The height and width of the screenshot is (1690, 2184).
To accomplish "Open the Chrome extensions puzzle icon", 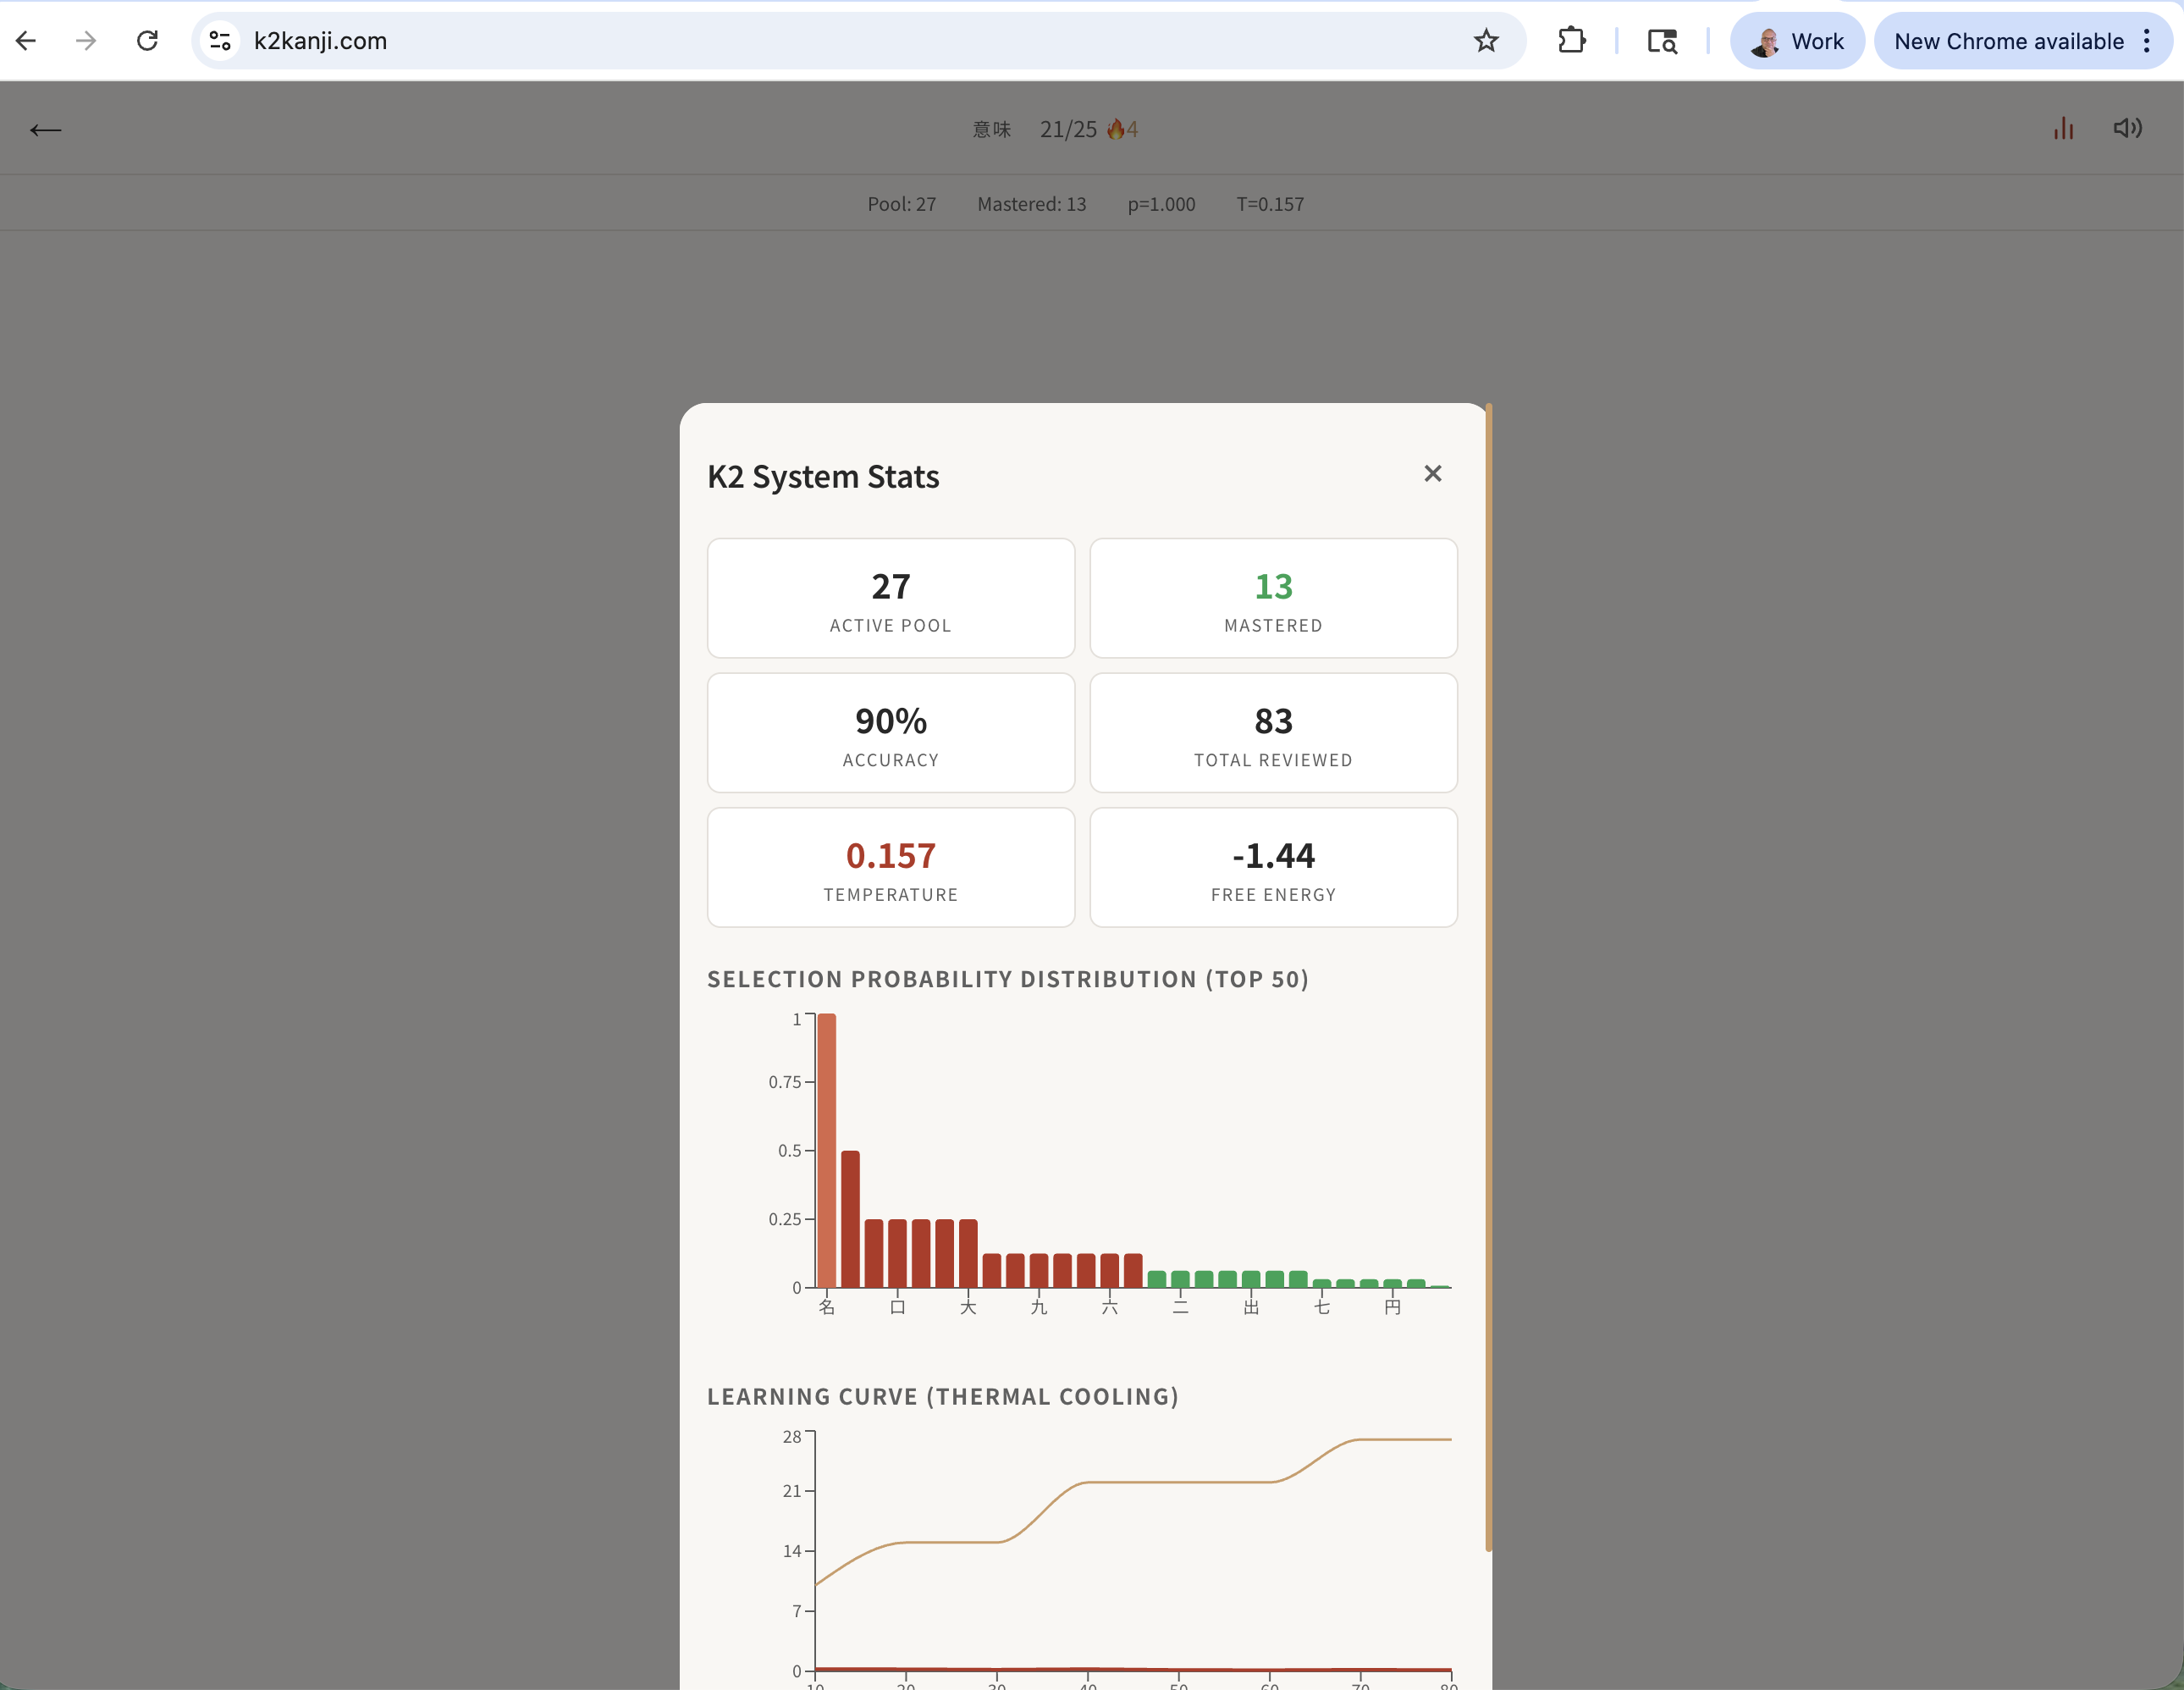I will coord(1571,41).
